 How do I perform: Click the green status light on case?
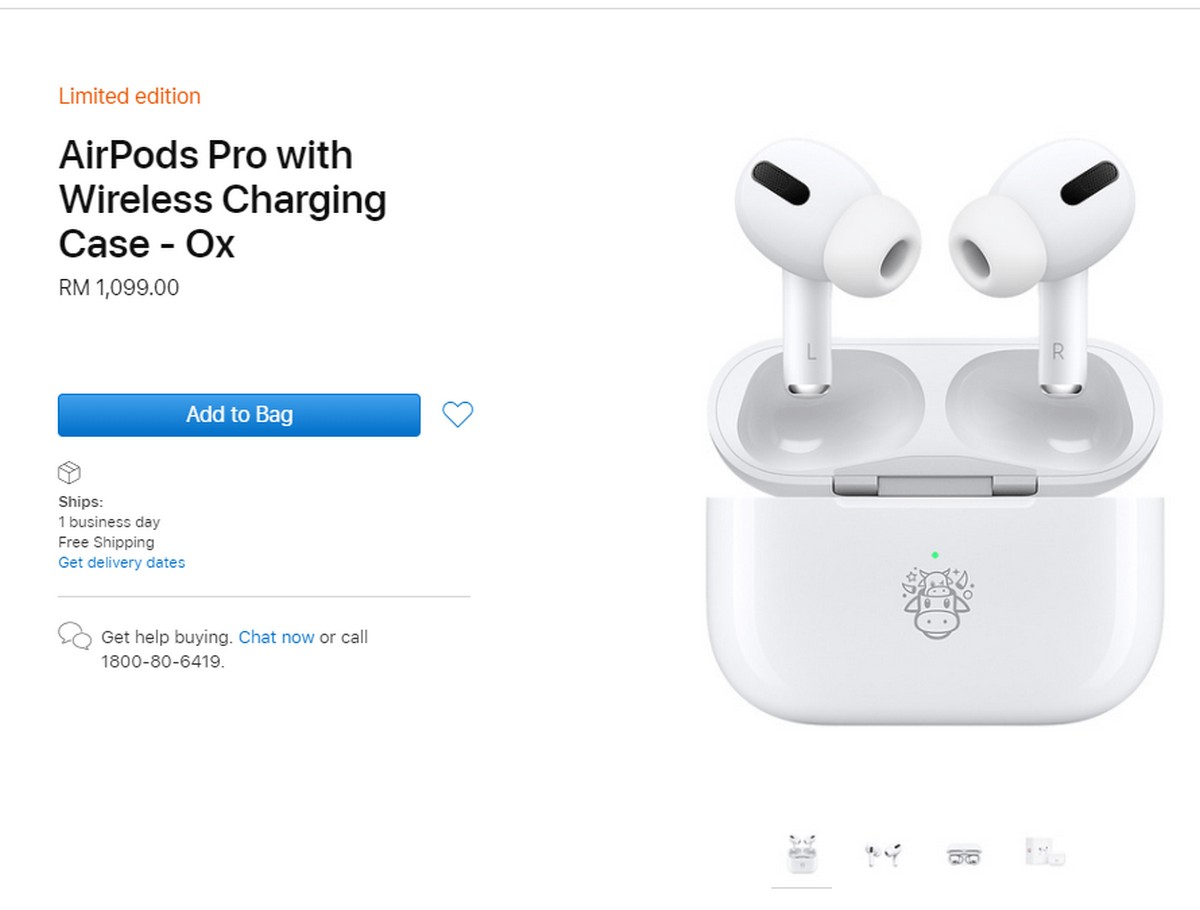click(x=934, y=555)
